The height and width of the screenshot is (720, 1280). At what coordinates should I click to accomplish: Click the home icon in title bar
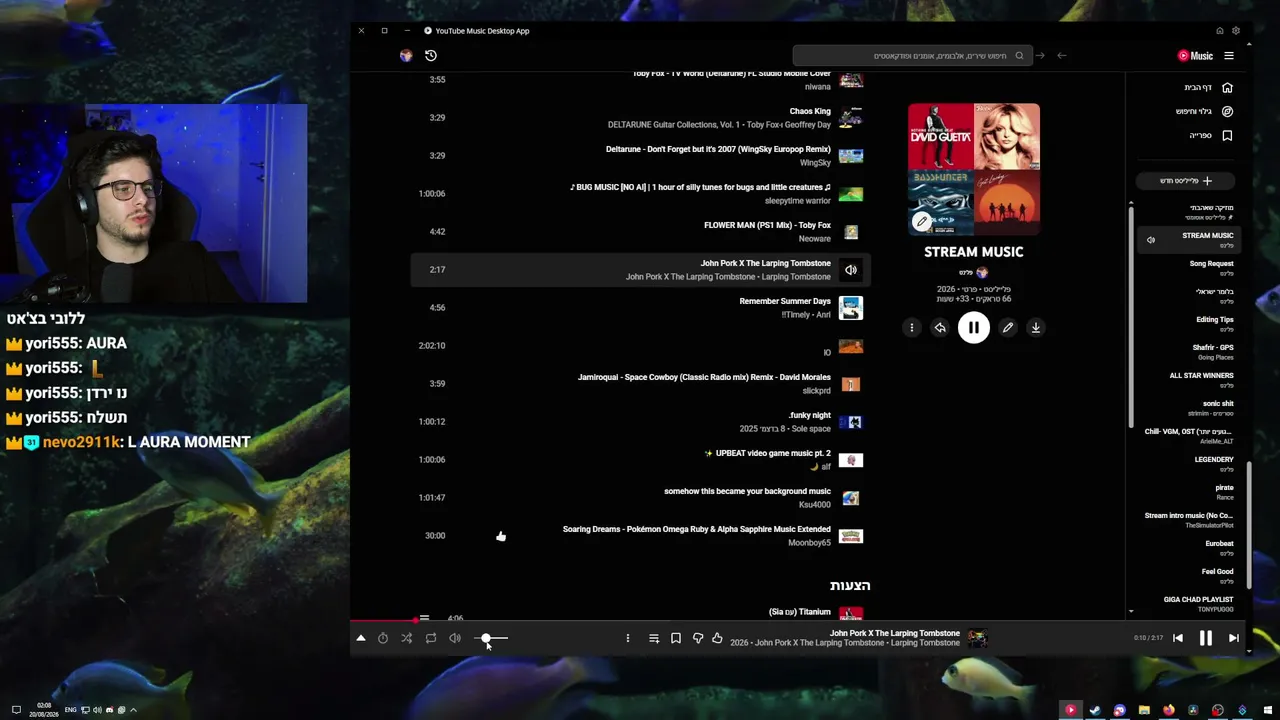[x=1220, y=31]
